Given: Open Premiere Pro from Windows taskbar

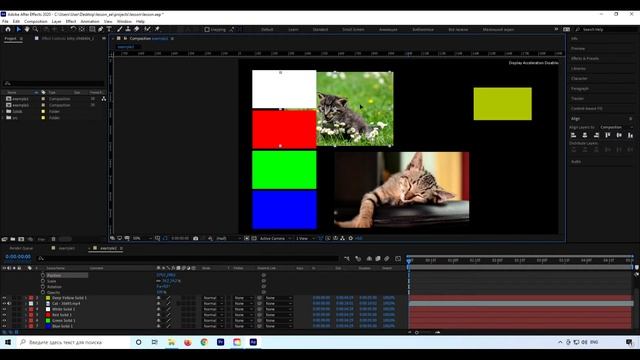Looking at the screenshot, I should (220, 342).
